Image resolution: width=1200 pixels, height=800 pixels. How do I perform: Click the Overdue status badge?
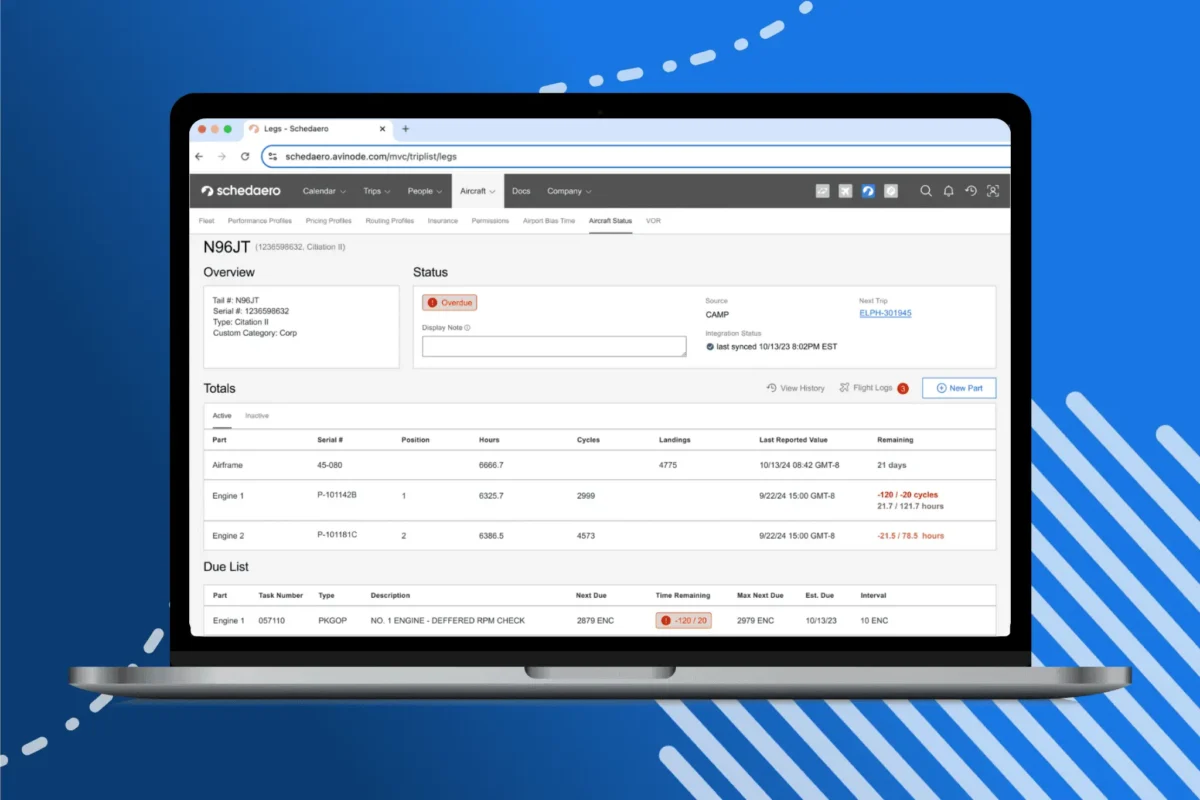pos(449,302)
